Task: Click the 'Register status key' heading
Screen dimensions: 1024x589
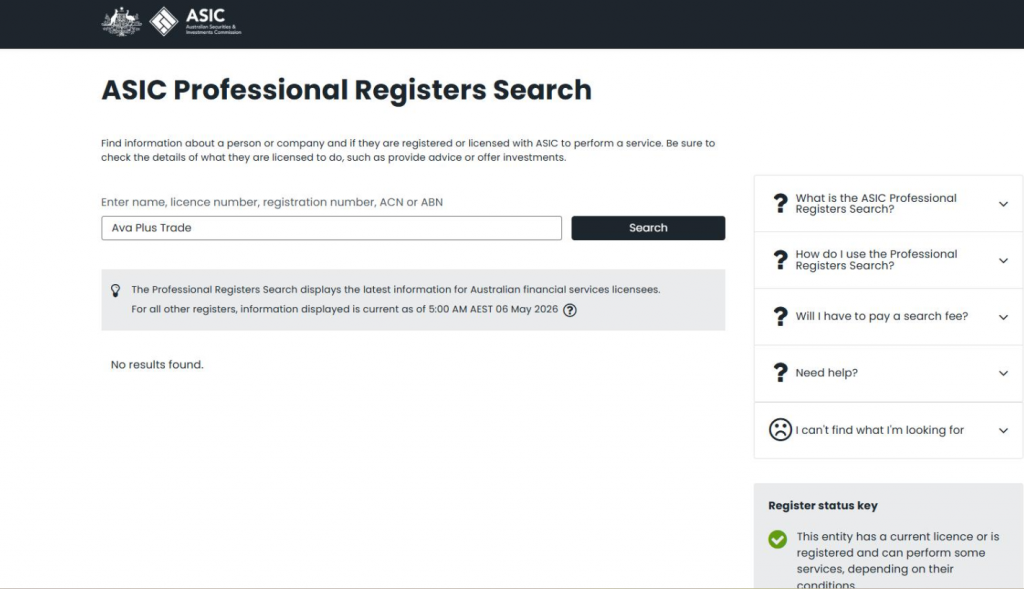Action: click(x=822, y=505)
